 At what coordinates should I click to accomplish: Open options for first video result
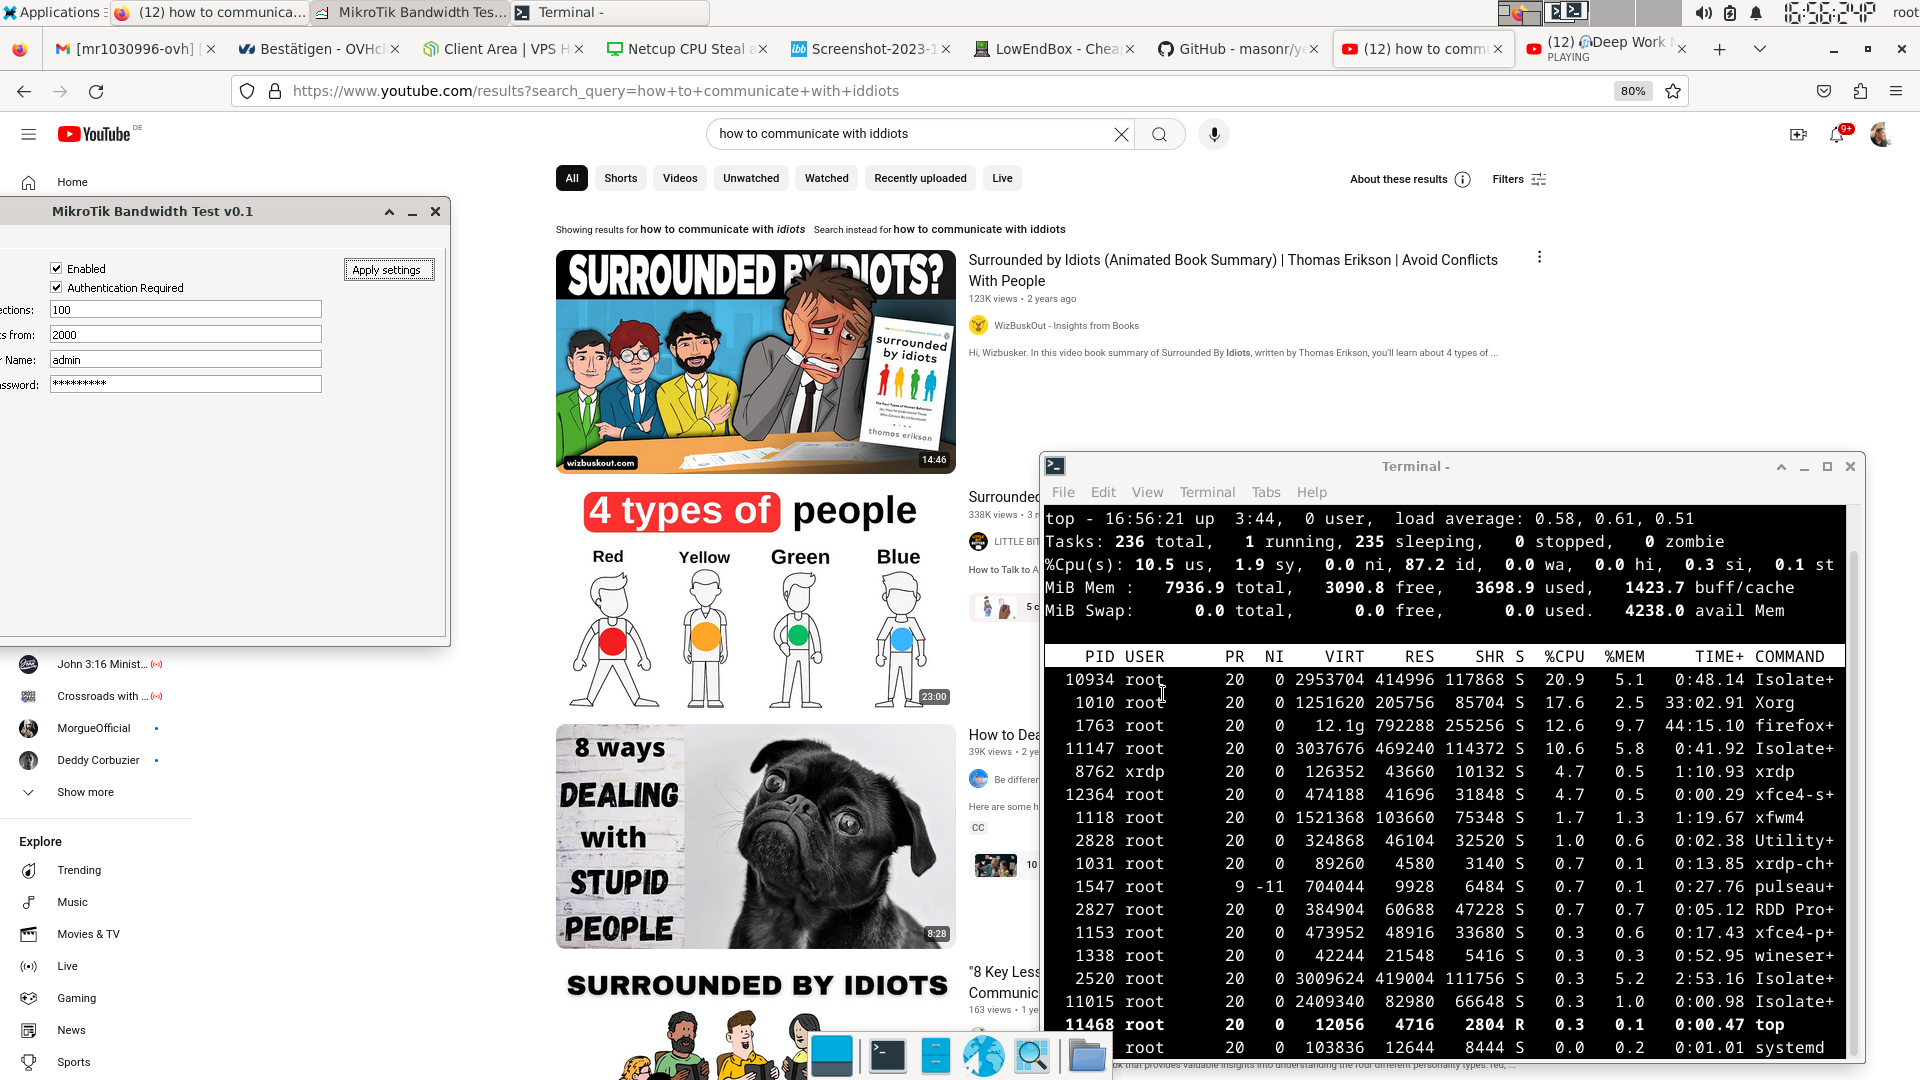click(x=1539, y=257)
